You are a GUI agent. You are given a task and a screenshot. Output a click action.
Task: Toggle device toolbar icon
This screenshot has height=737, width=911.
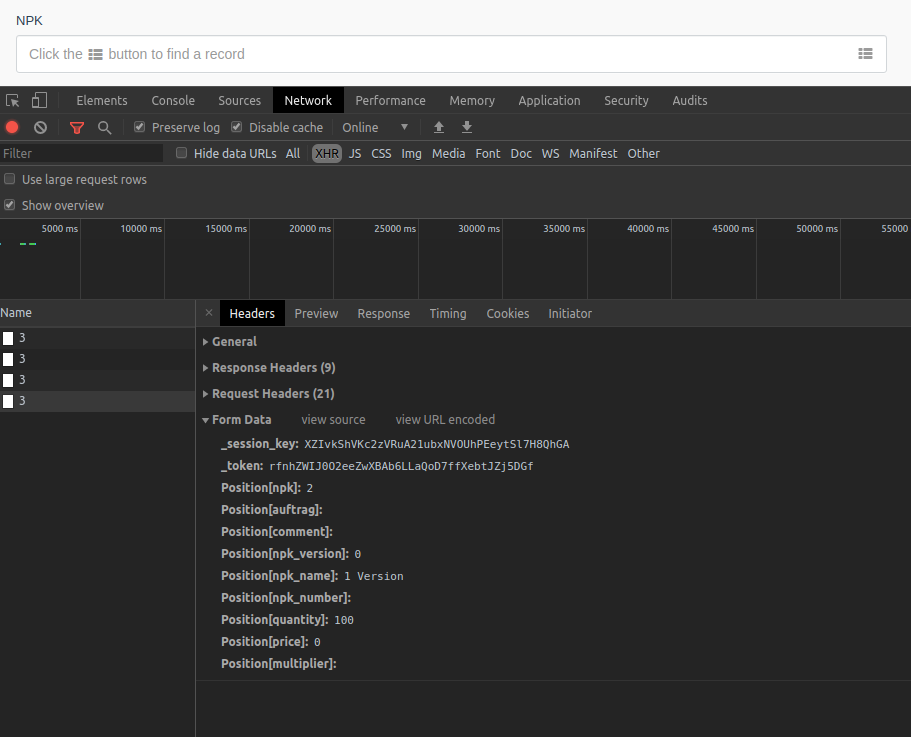click(38, 100)
